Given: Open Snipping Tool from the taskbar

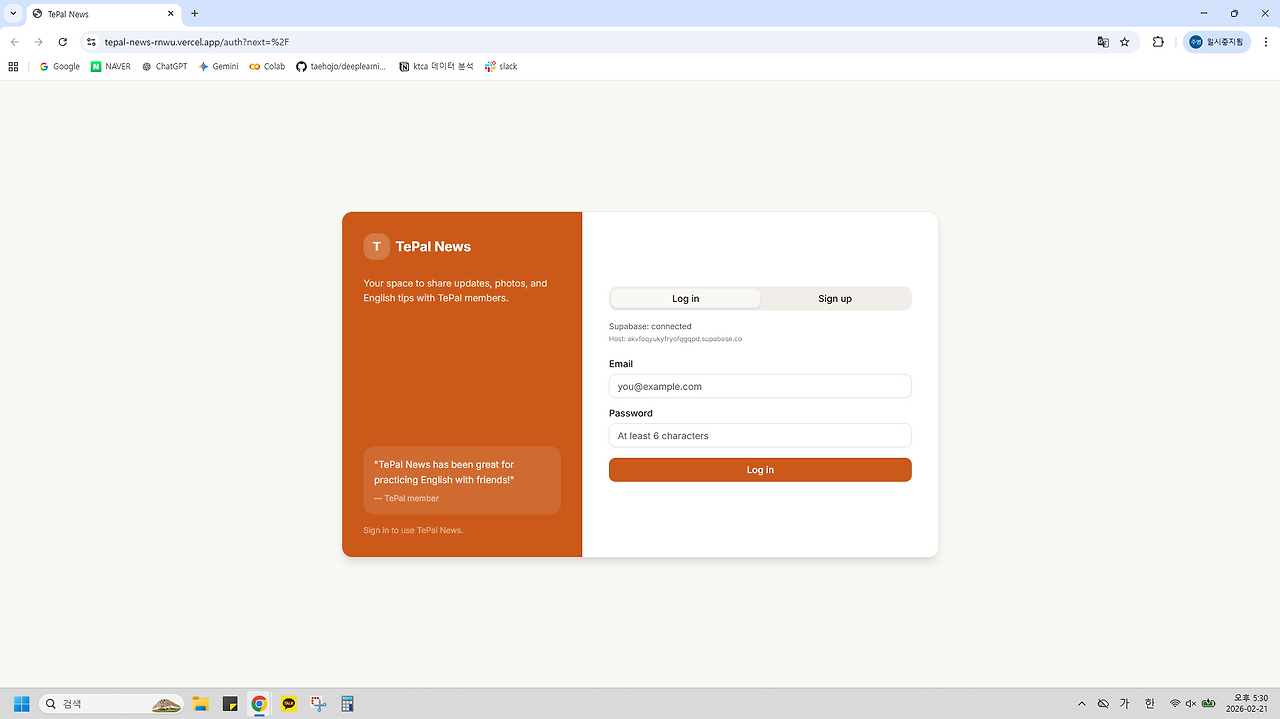Looking at the screenshot, I should click(x=318, y=704).
